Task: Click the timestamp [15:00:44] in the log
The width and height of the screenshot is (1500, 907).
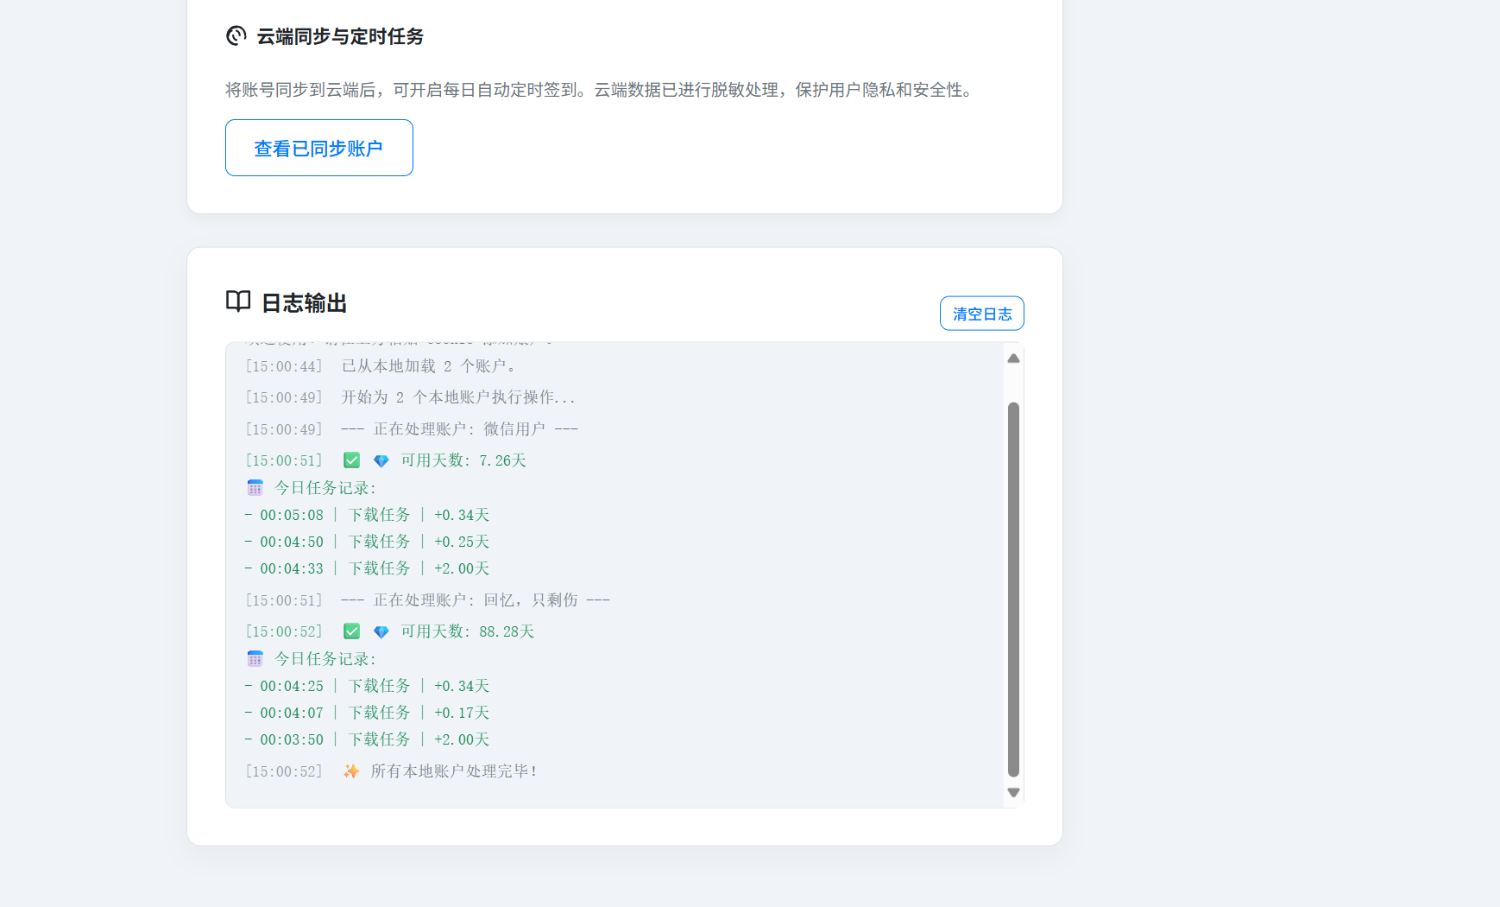Action: coord(284,365)
